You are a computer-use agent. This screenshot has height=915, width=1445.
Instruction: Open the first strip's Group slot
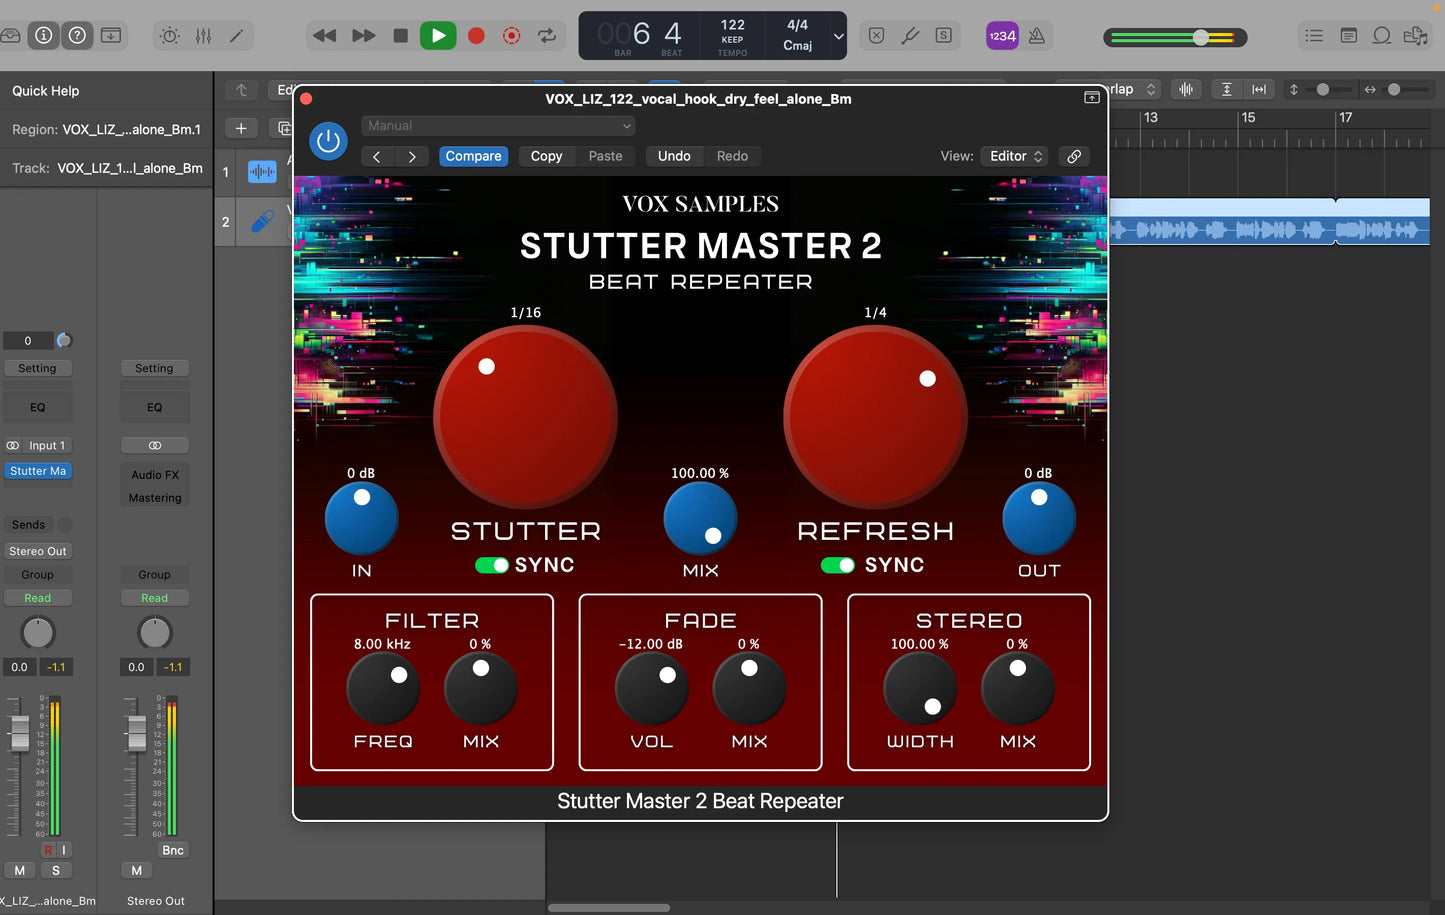[x=38, y=575]
